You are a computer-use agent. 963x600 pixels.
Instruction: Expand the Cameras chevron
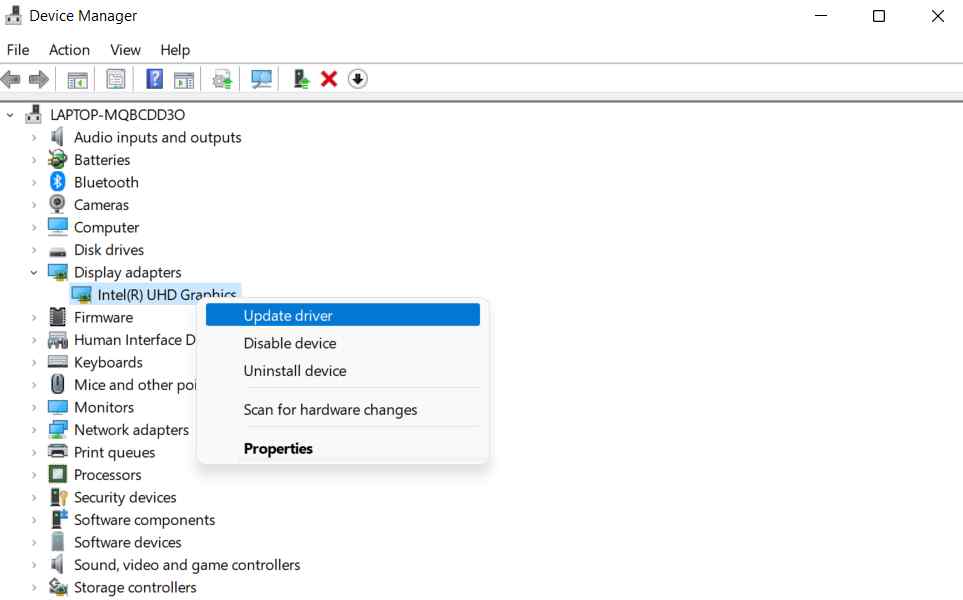click(x=34, y=205)
